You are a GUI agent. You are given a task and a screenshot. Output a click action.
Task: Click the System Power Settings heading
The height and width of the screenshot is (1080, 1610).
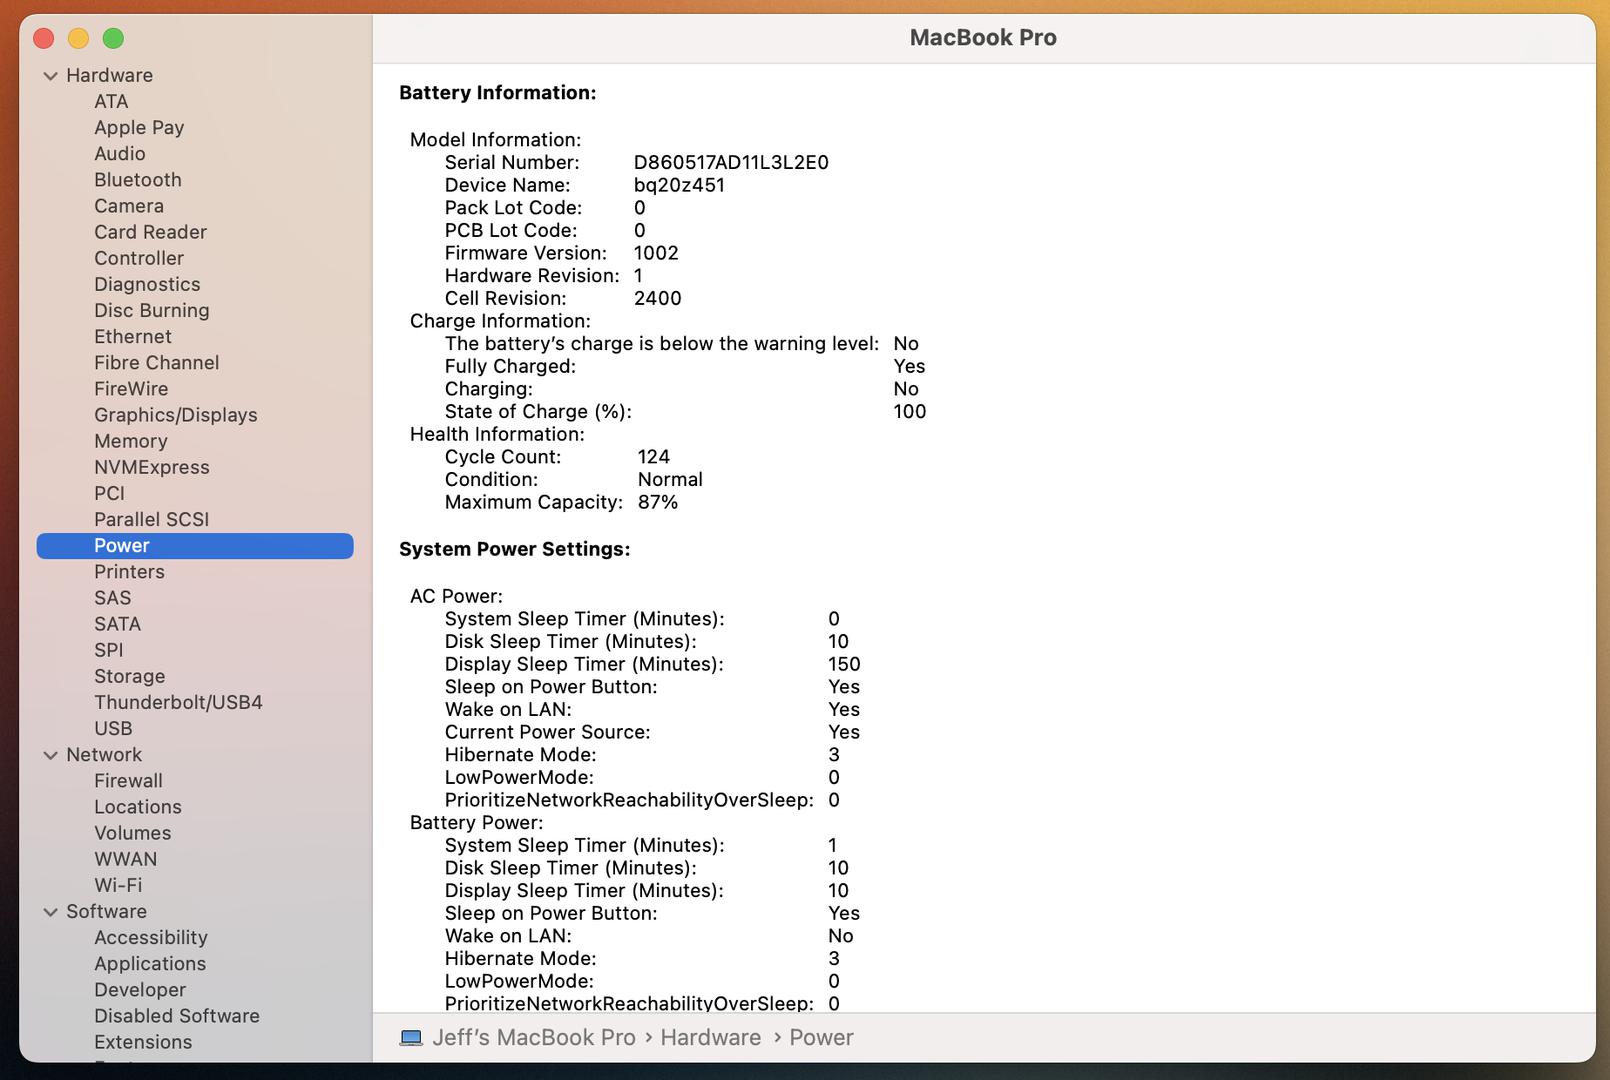point(515,549)
